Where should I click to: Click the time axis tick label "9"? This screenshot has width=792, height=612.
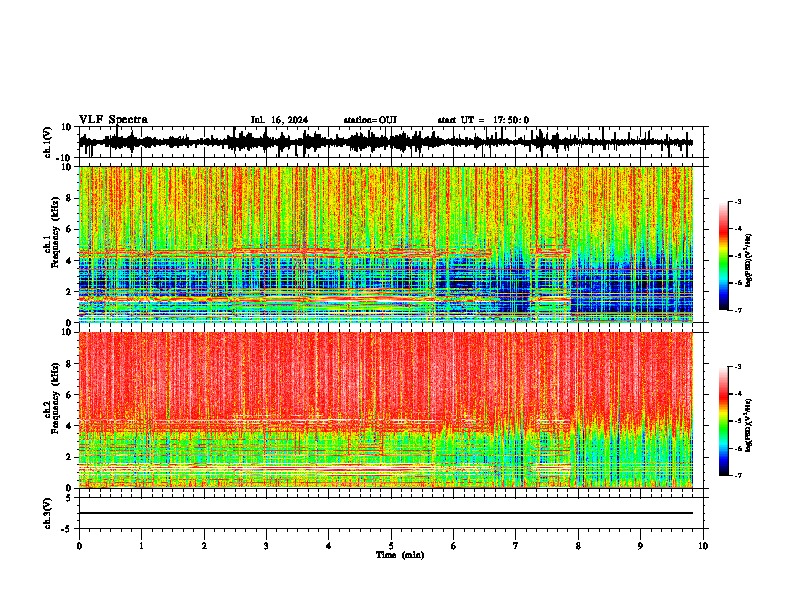coord(640,546)
